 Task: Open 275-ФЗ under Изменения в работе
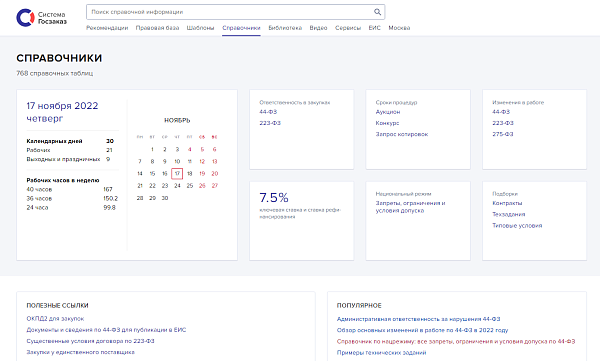click(x=503, y=134)
